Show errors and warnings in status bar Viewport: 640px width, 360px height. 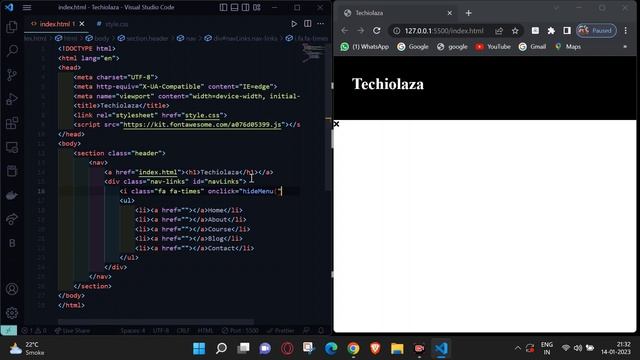(34, 331)
